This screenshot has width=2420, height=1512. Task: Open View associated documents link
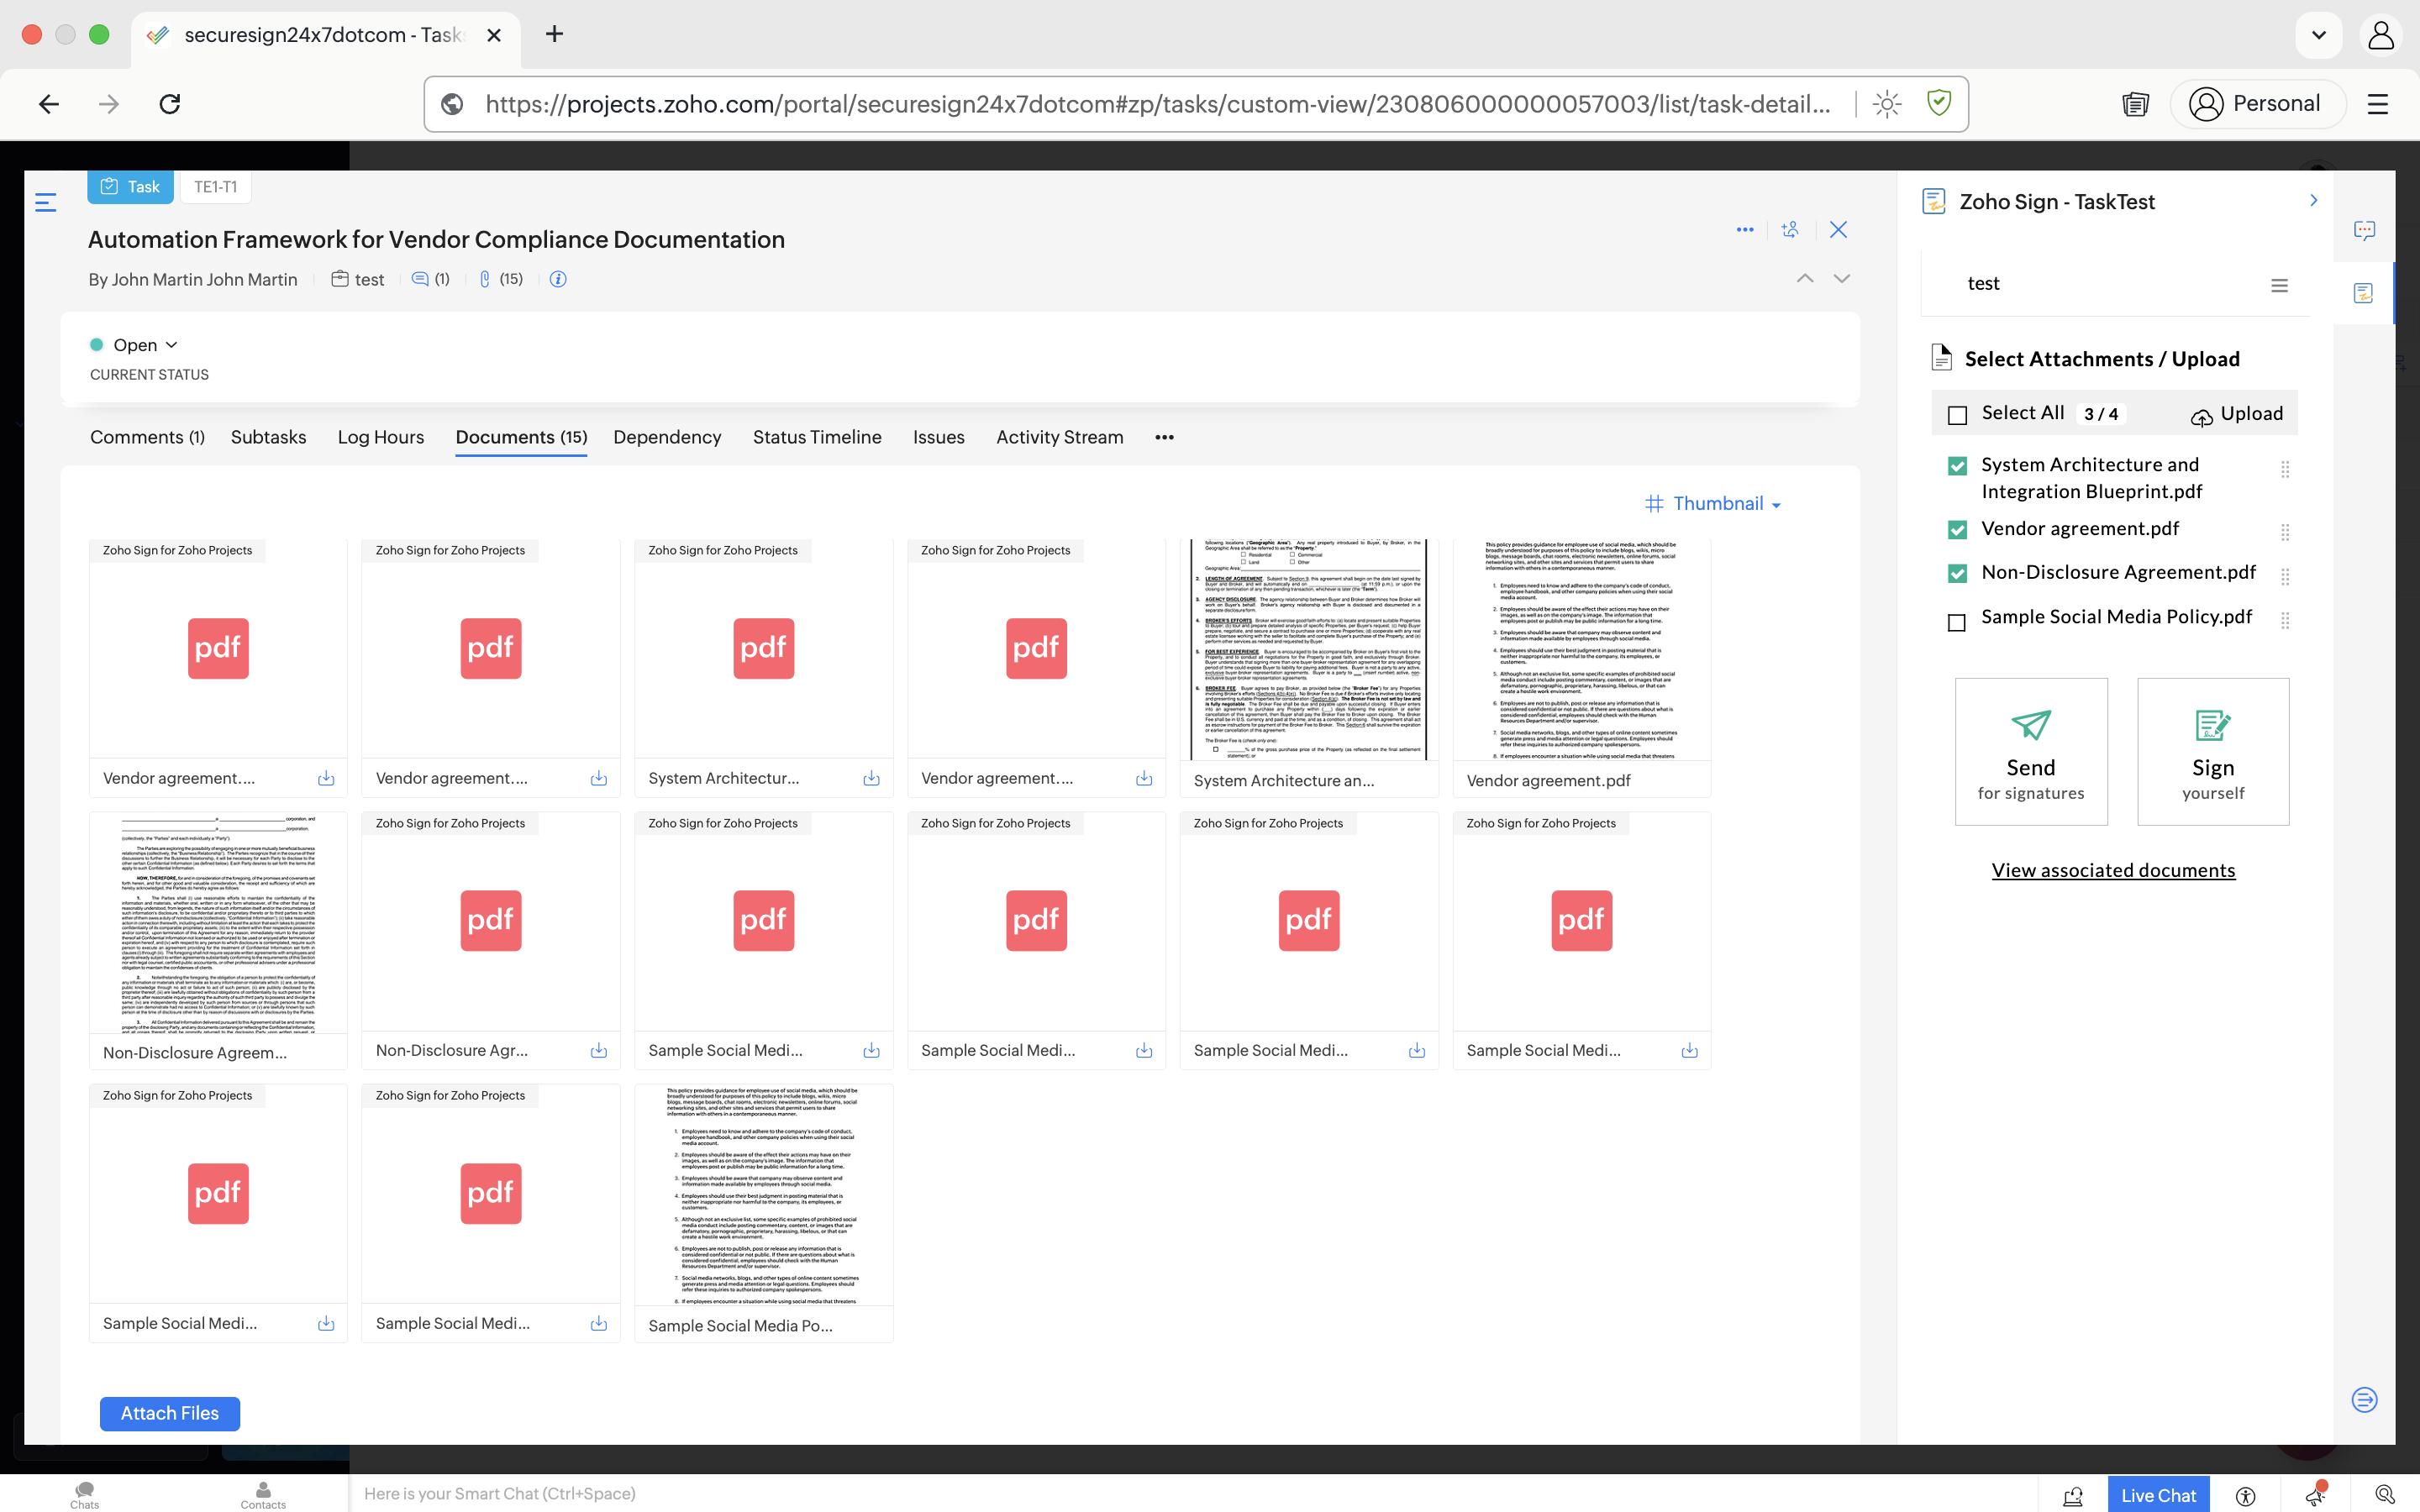click(2112, 870)
